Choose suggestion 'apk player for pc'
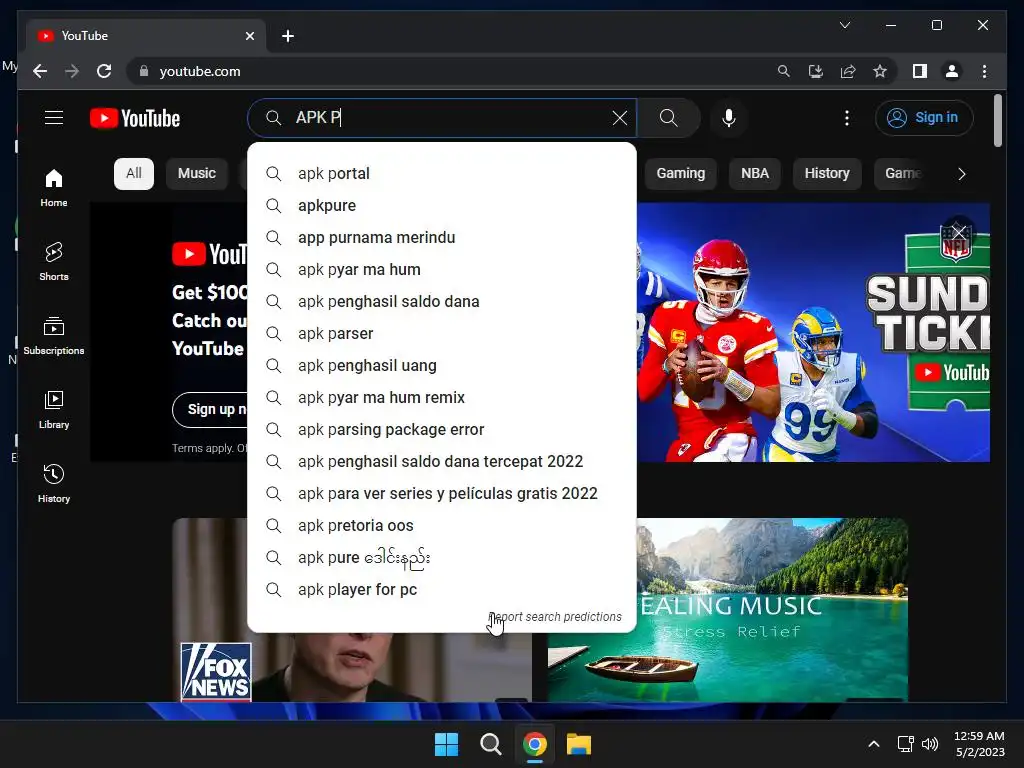The width and height of the screenshot is (1024, 768). [x=442, y=590]
